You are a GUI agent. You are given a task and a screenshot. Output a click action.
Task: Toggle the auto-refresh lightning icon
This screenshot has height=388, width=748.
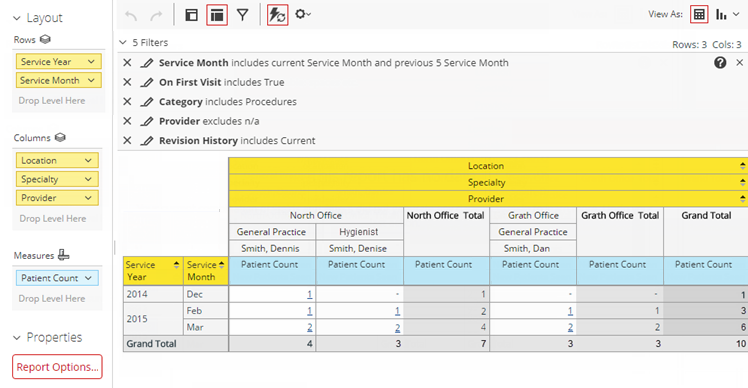pos(277,15)
